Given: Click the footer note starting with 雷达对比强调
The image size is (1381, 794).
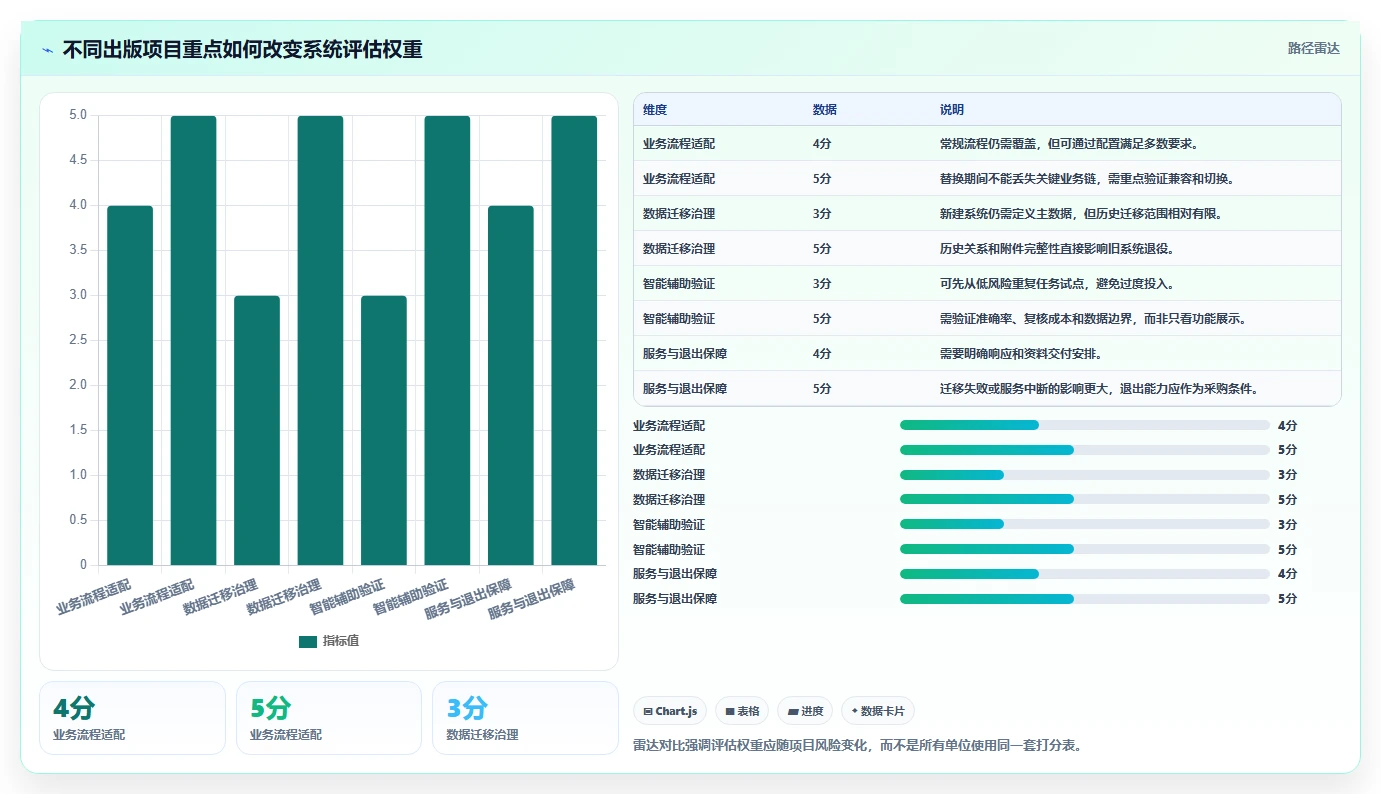Looking at the screenshot, I should click(857, 746).
